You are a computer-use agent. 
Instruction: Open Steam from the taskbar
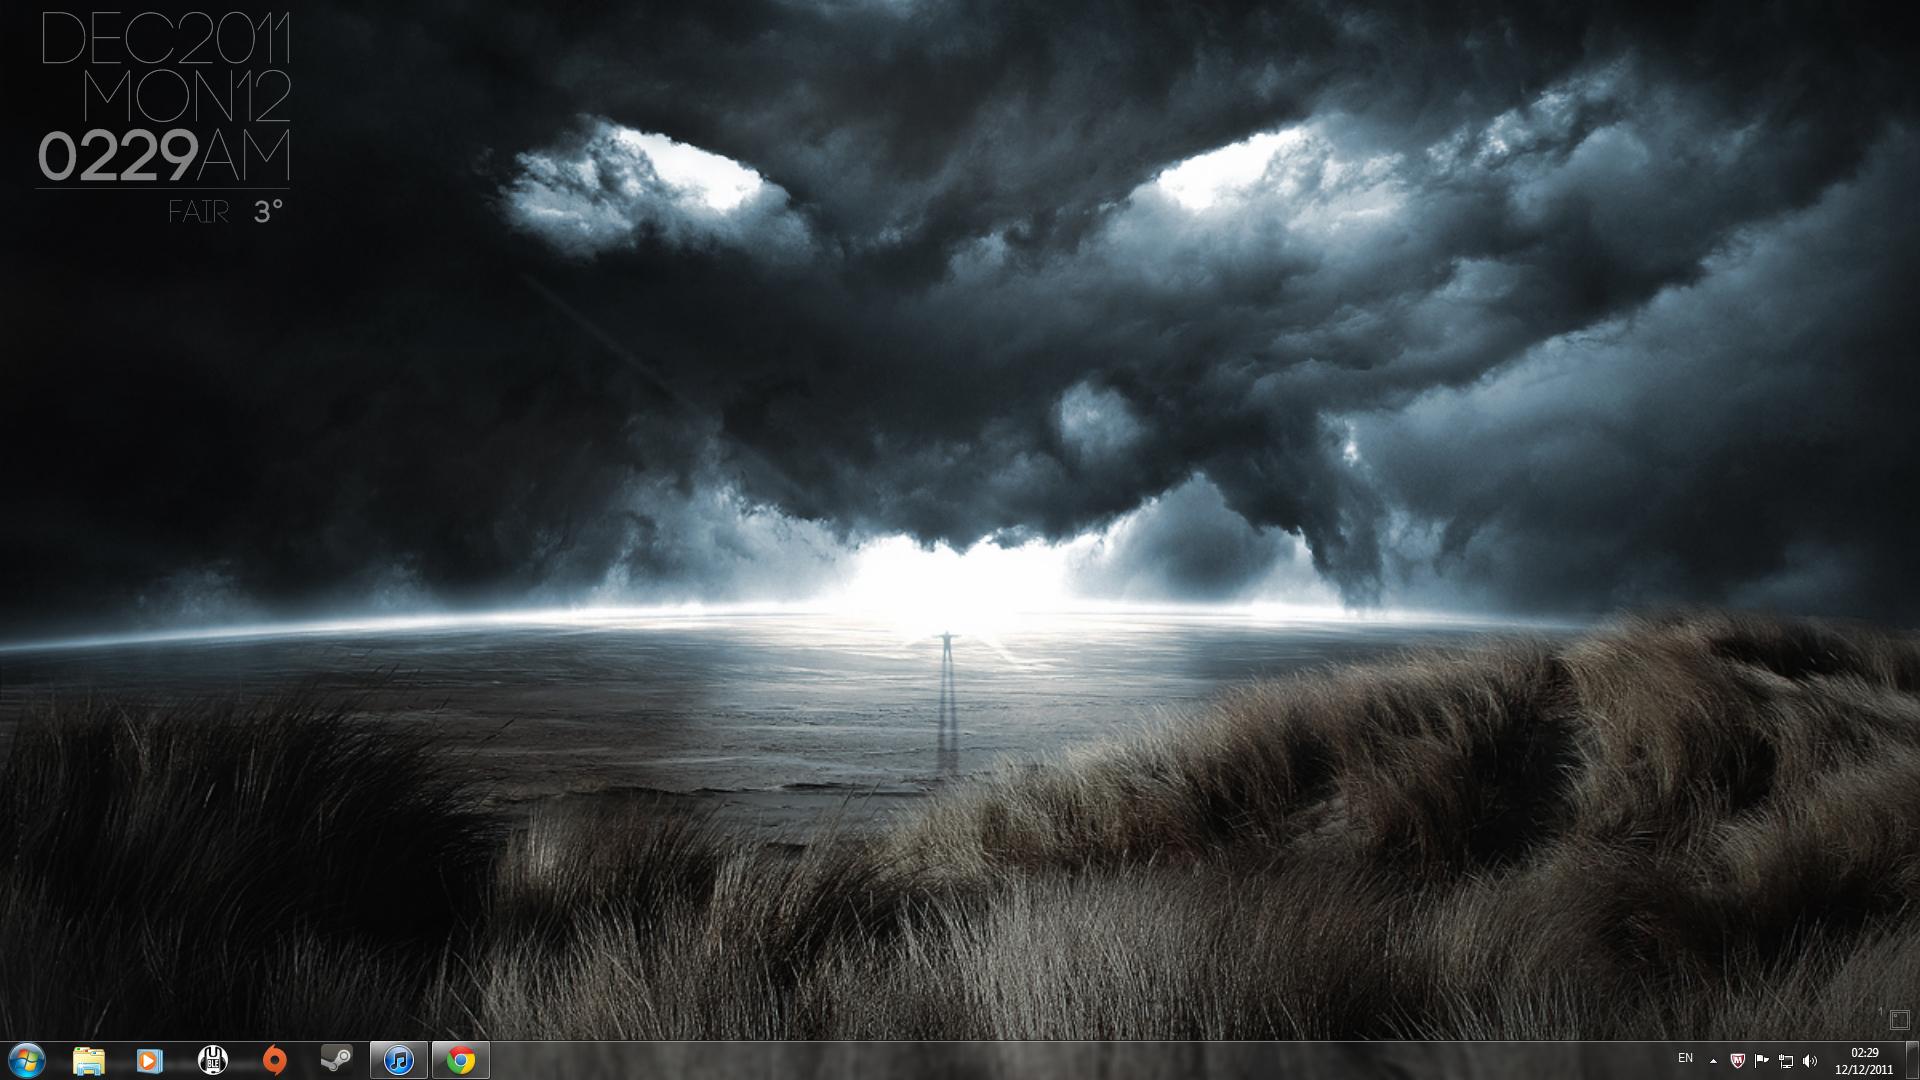point(336,1060)
